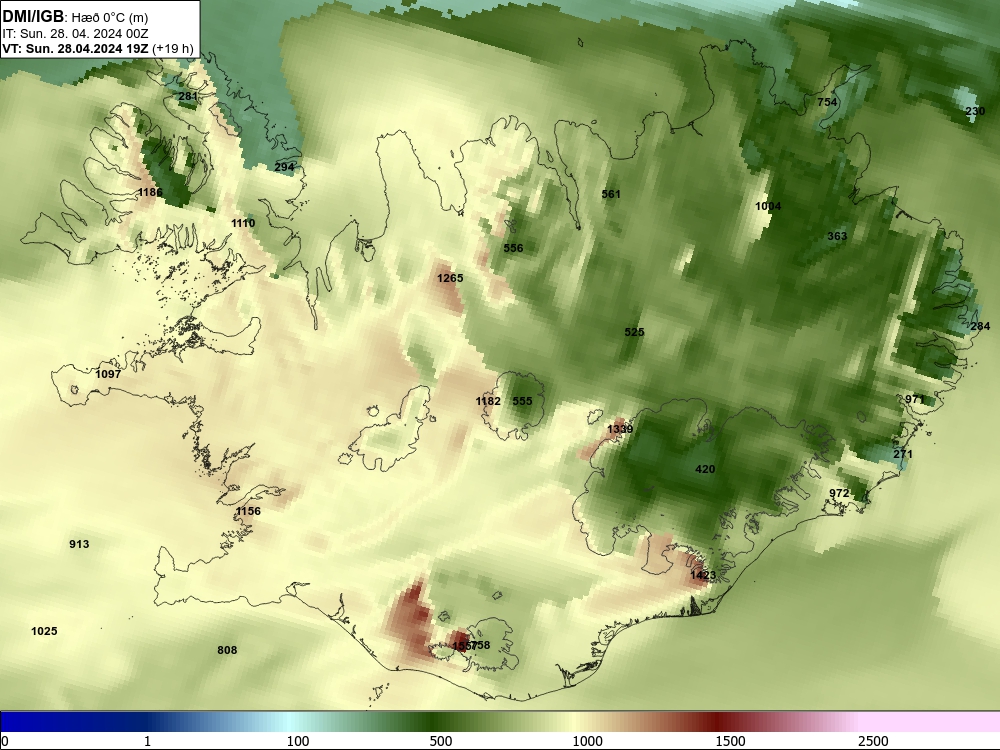The height and width of the screenshot is (750, 1000).
Task: Click the 363 value label
Action: tap(837, 236)
